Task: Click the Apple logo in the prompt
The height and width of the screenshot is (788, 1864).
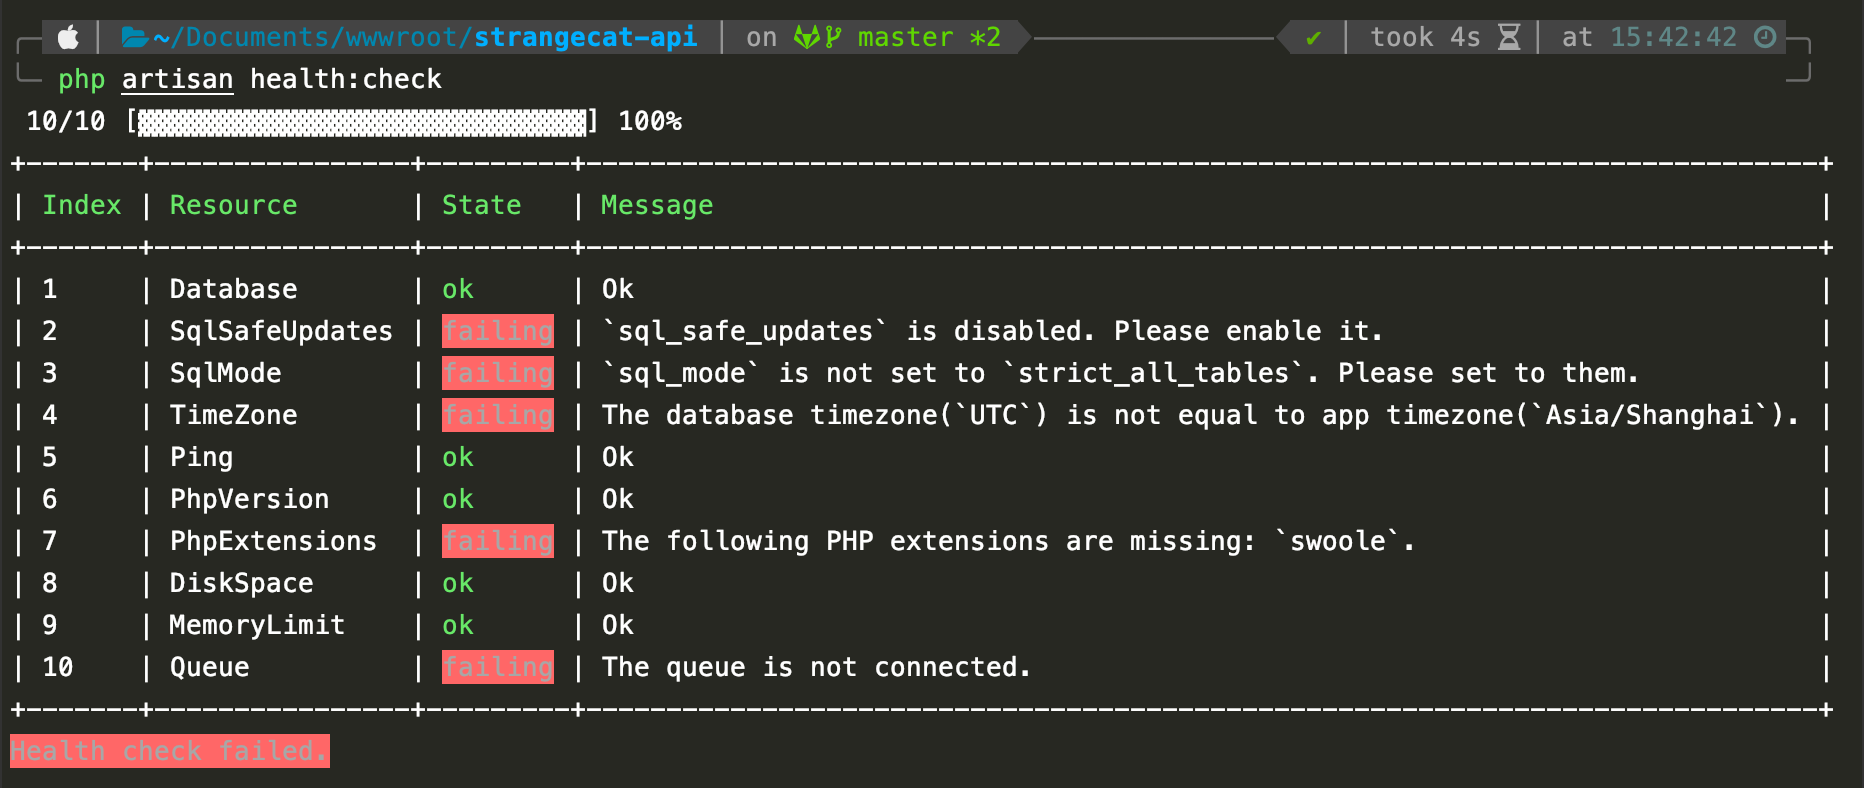Action: click(x=68, y=38)
